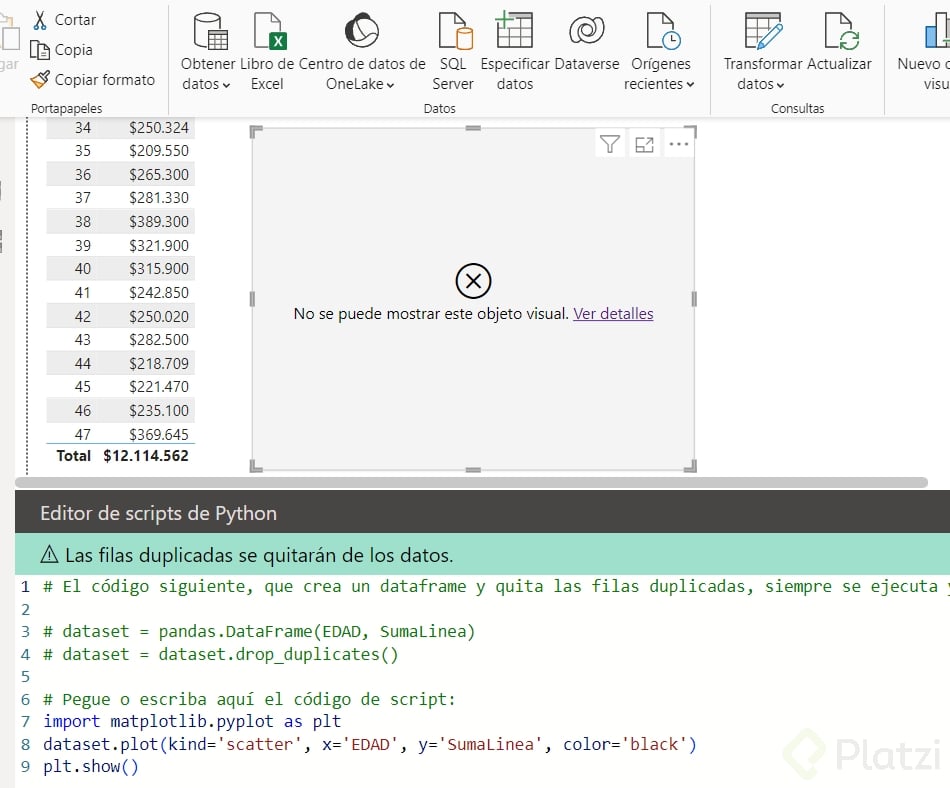
Task: Open more options menu on the visual
Action: click(679, 143)
